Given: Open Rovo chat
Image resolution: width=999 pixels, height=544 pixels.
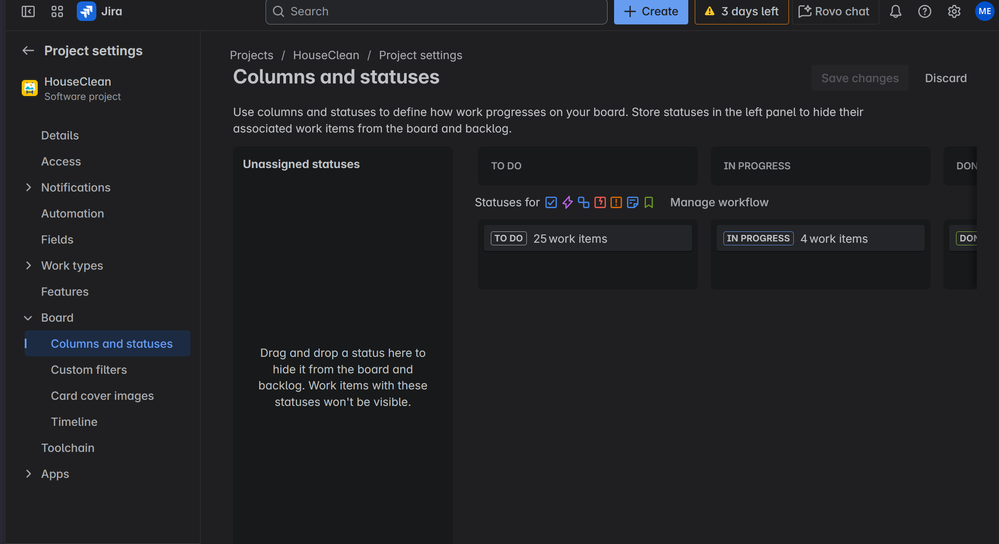Looking at the screenshot, I should point(834,11).
